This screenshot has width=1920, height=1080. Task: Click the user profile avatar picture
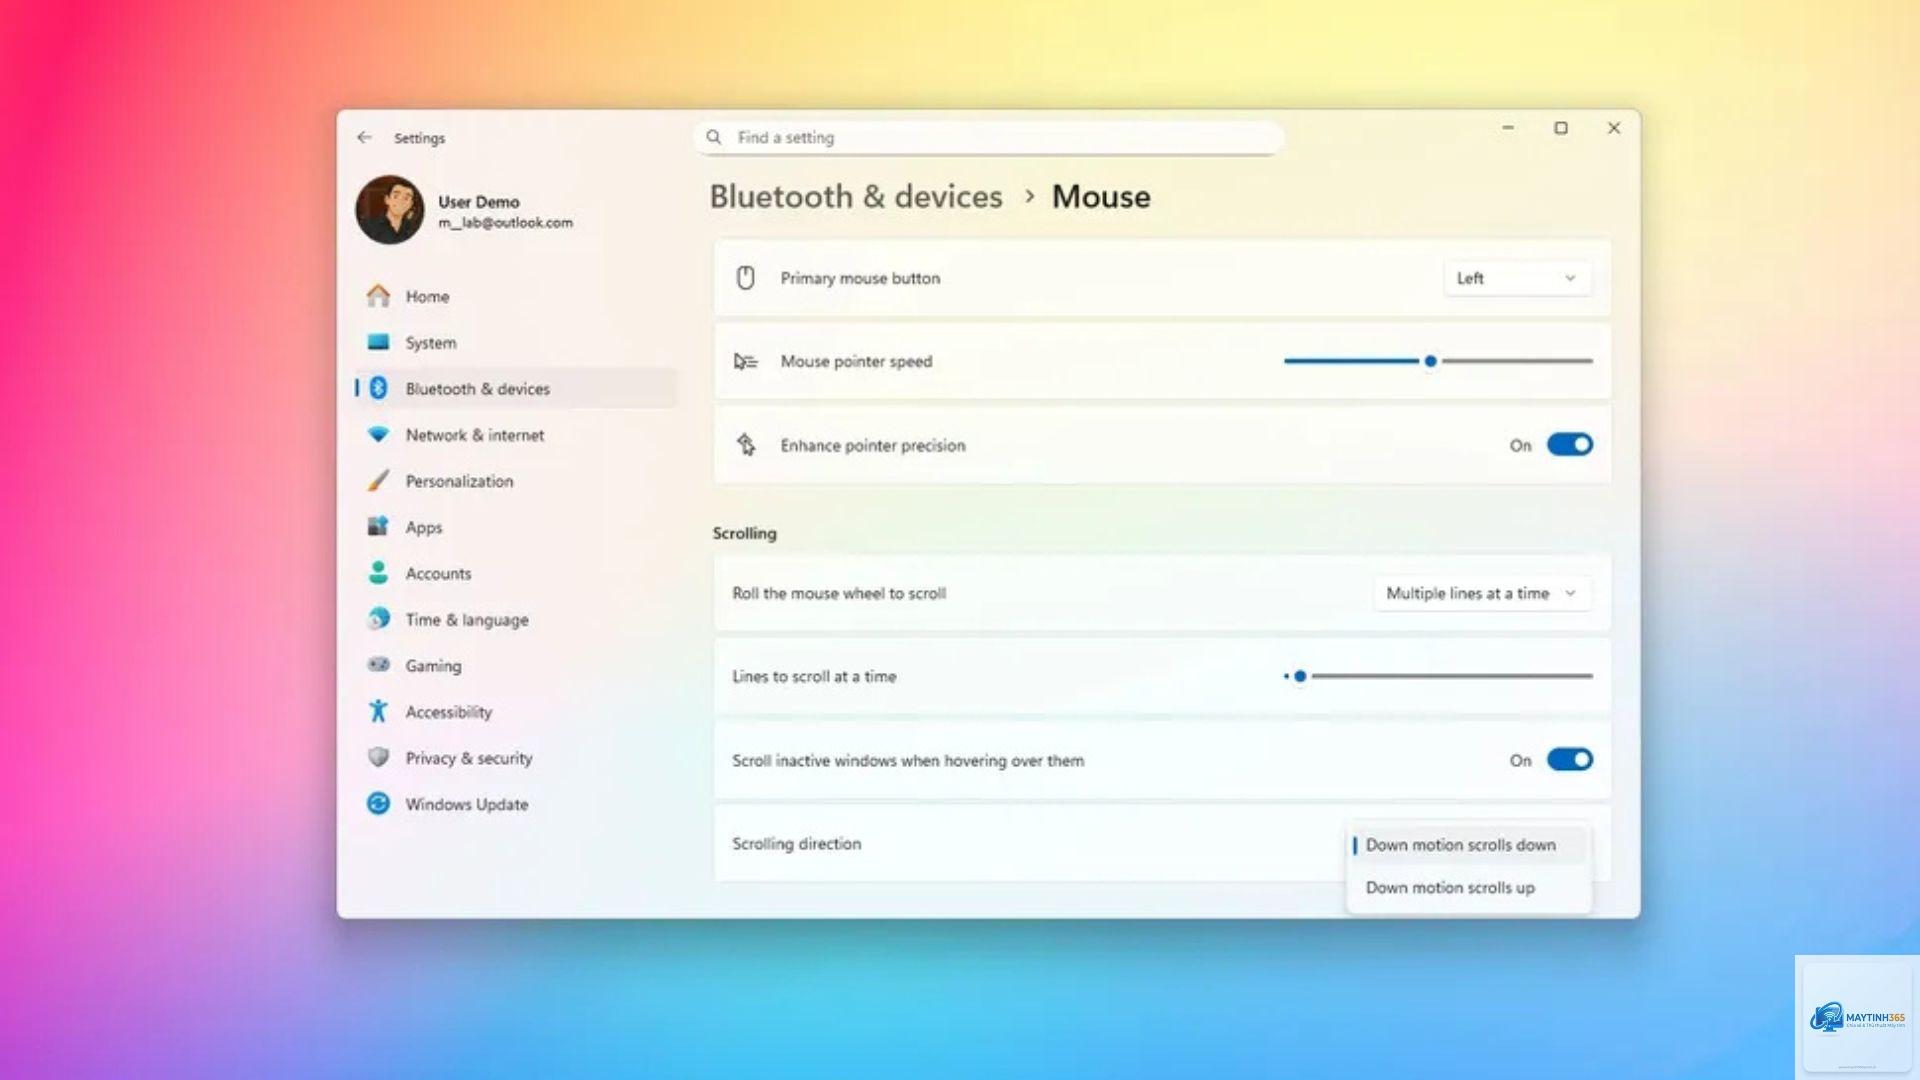[x=390, y=210]
